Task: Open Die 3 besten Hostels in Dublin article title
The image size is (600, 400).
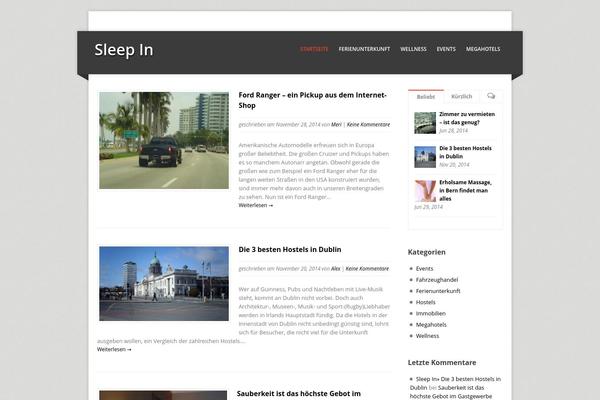Action: click(290, 250)
